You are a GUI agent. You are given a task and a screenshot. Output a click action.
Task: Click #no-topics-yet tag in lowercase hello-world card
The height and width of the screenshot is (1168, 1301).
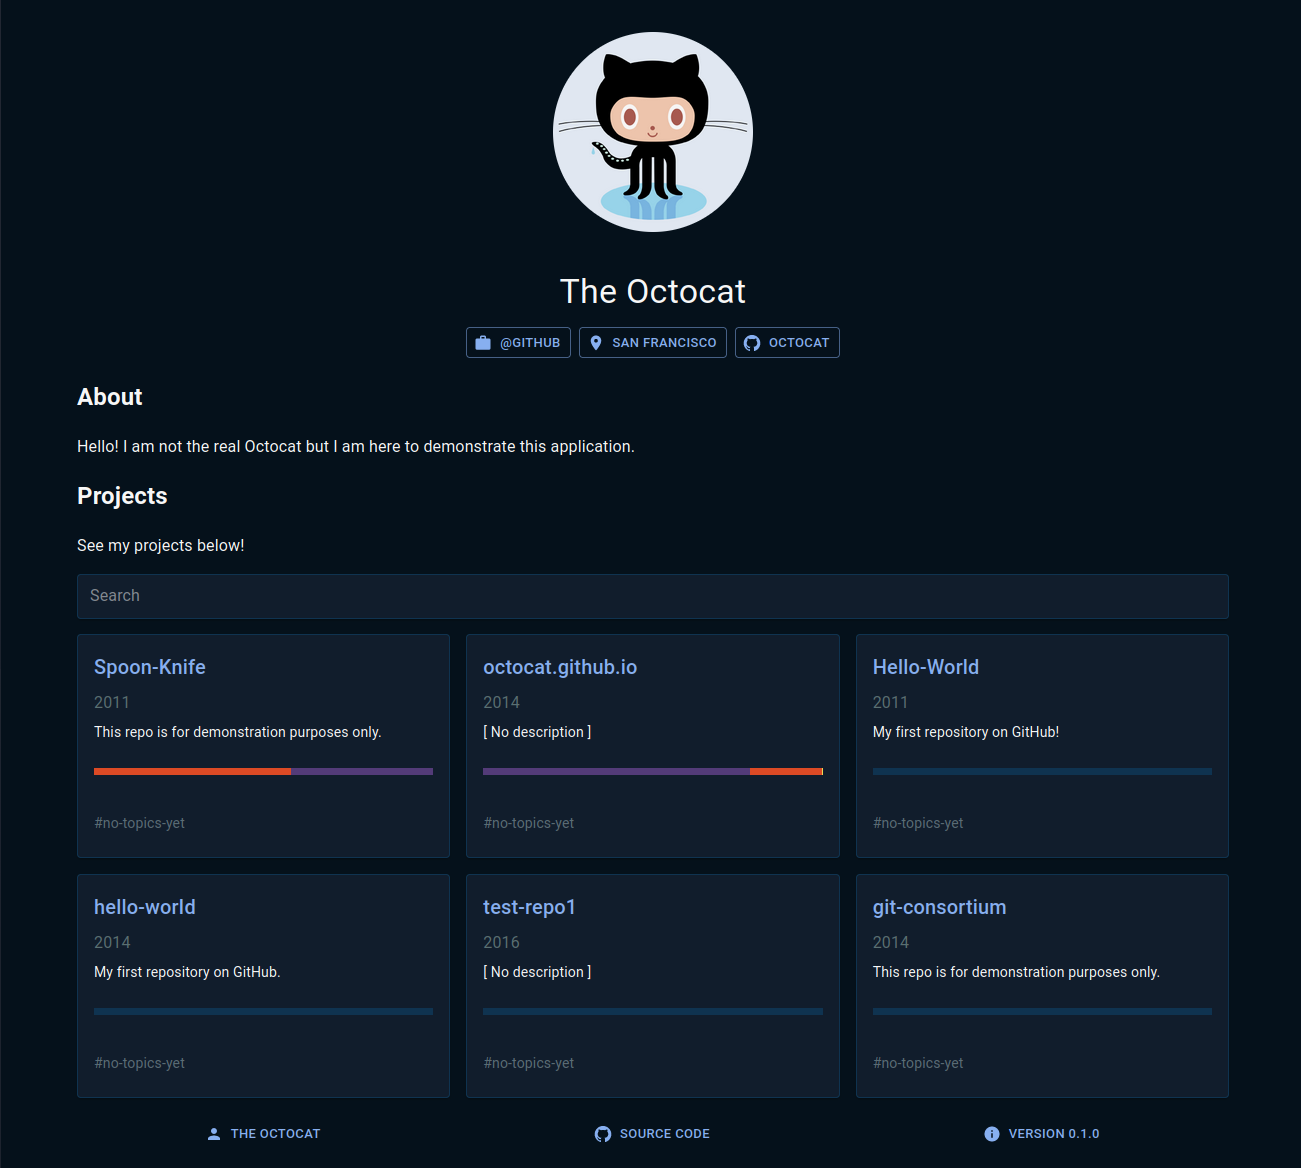pos(140,1063)
